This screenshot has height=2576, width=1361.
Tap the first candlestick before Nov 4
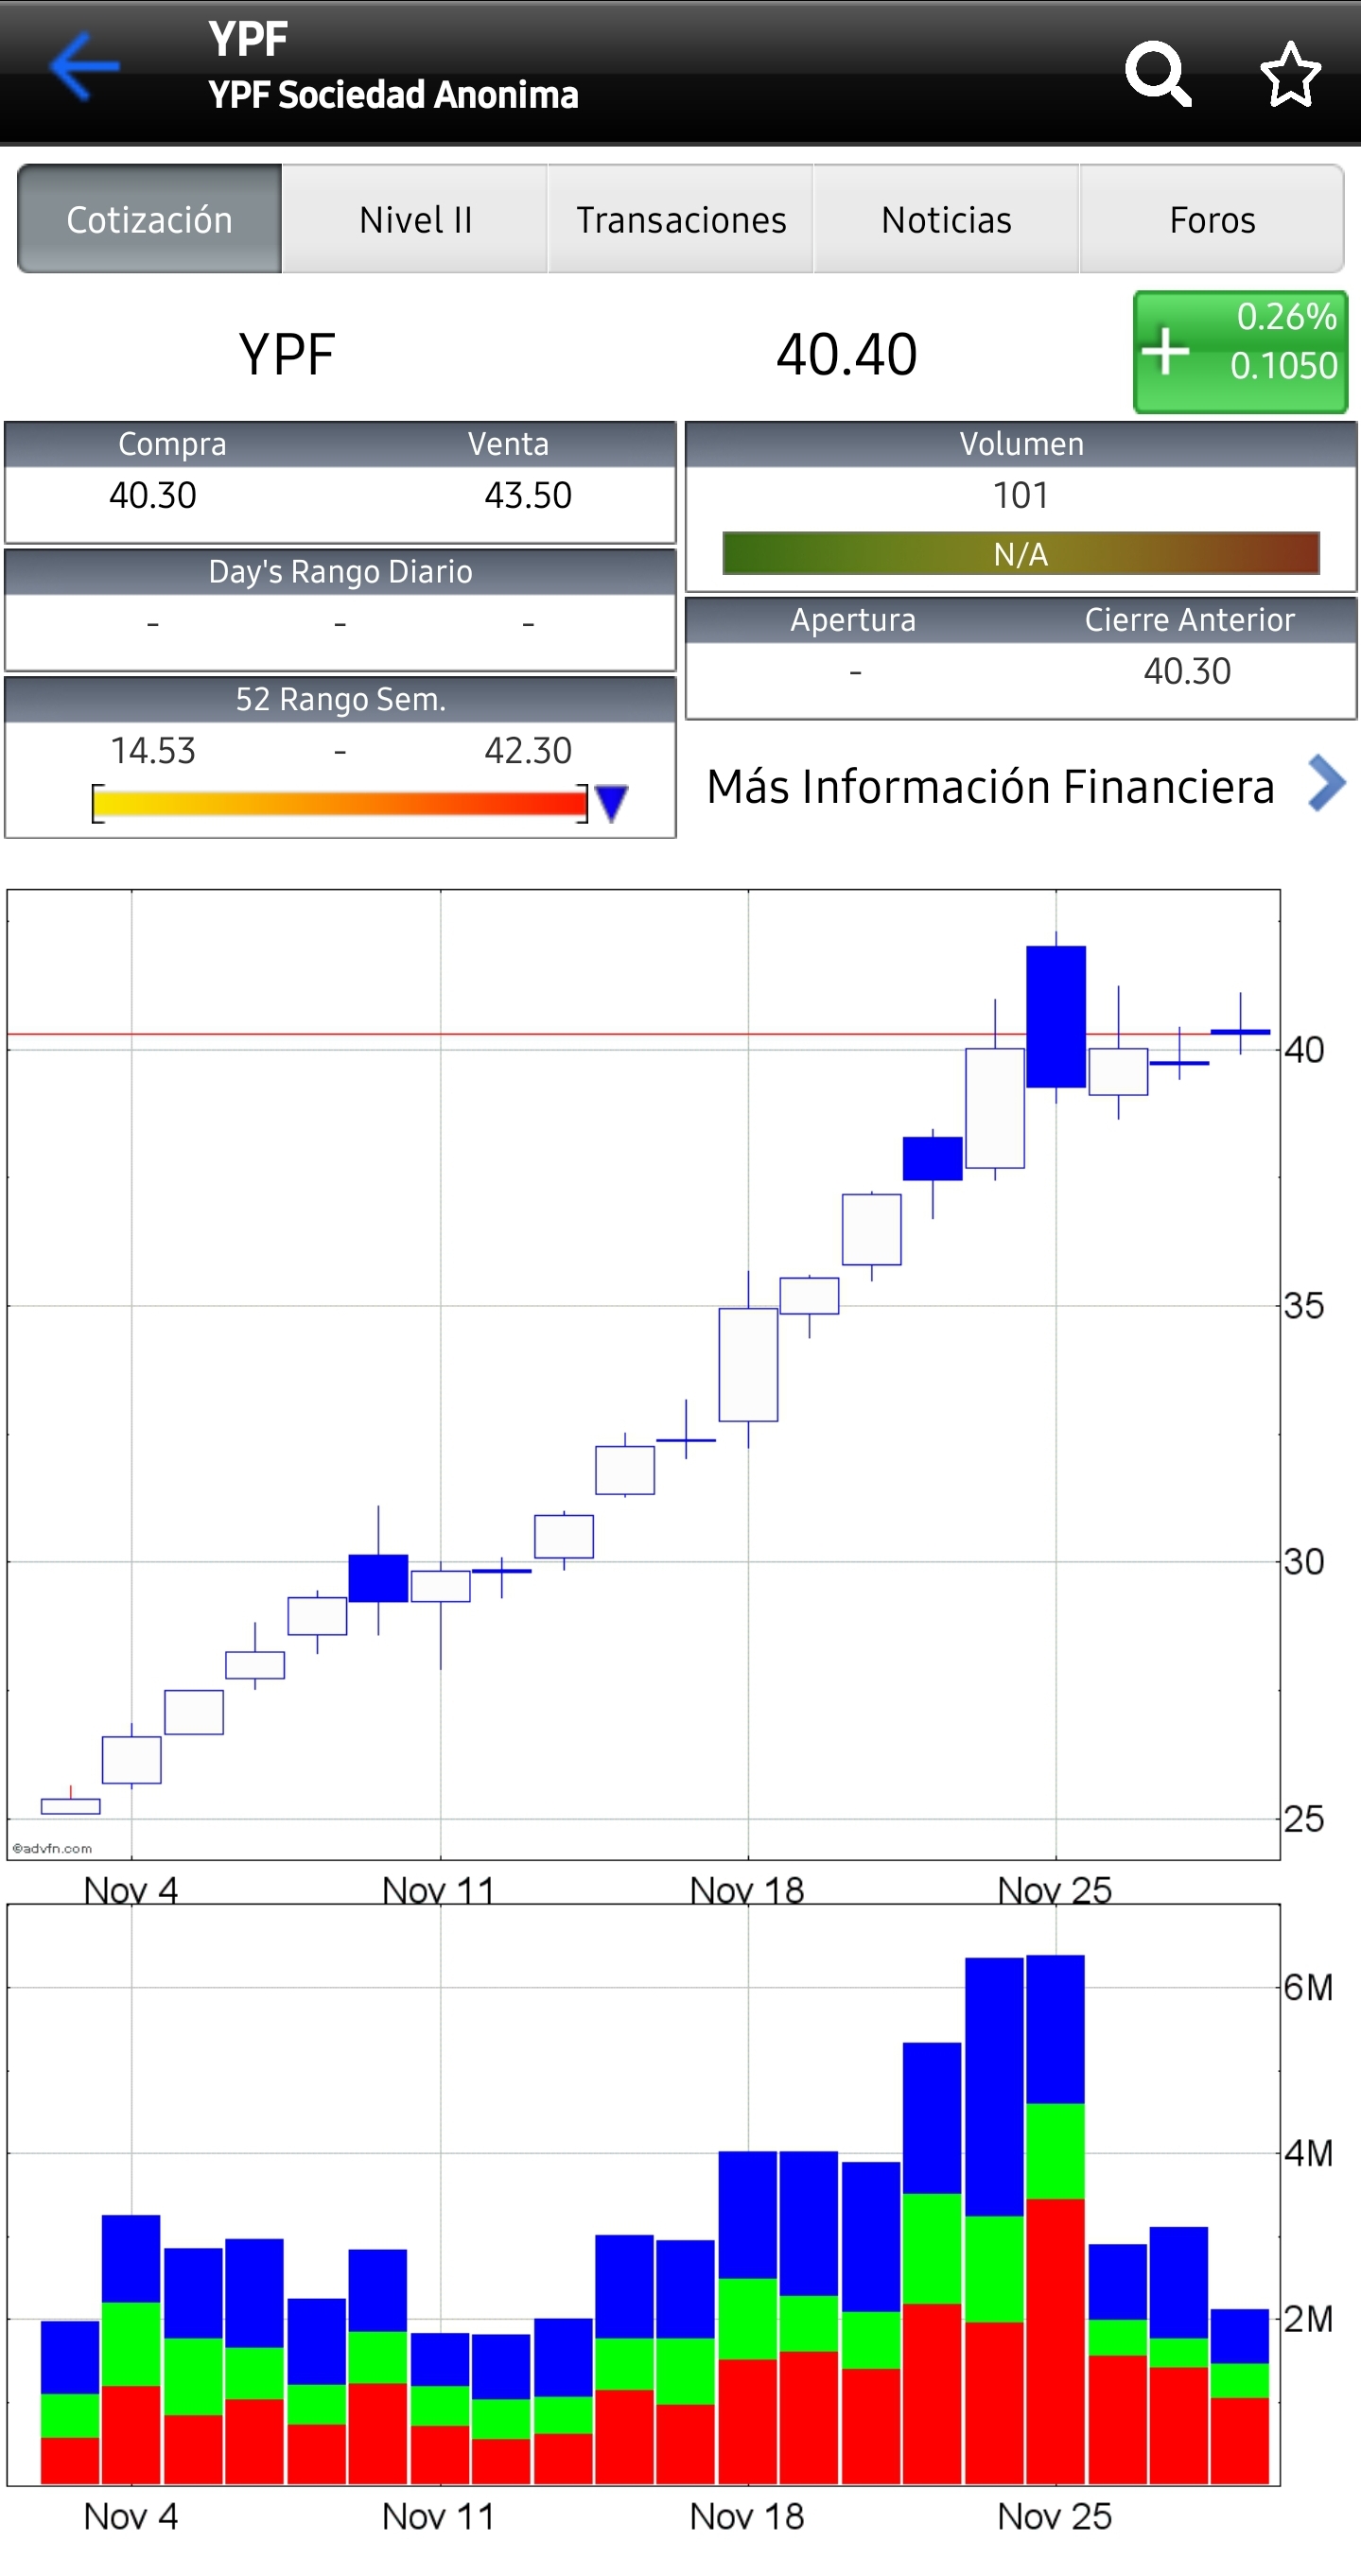pyautogui.click(x=70, y=1806)
